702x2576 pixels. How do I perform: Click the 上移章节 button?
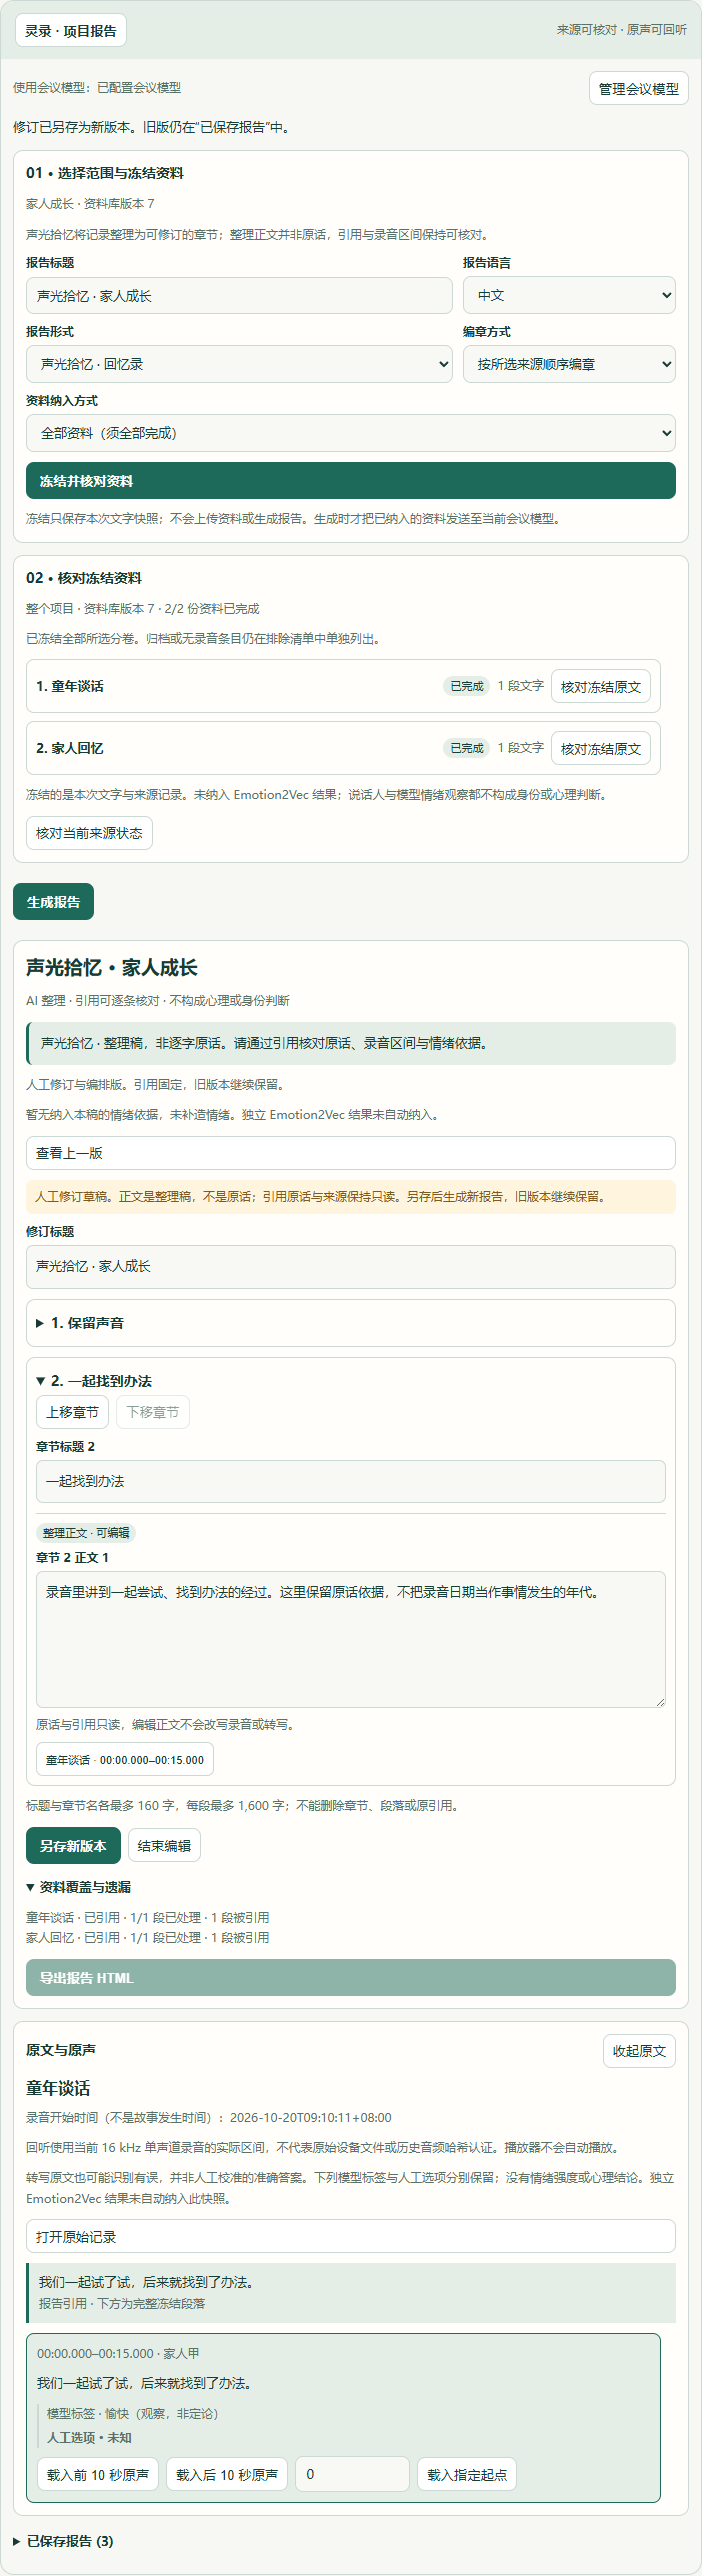pos(72,1412)
